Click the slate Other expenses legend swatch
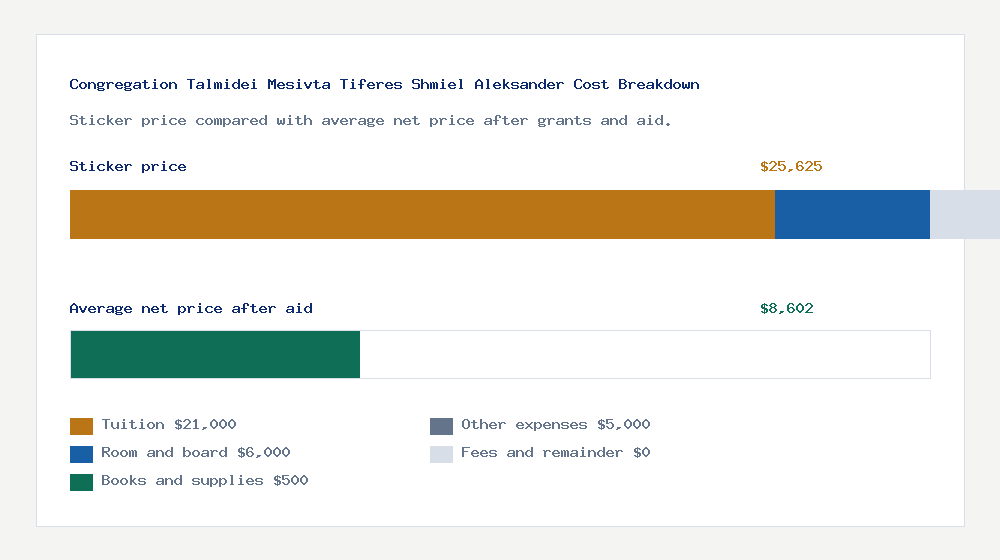Screen dimensions: 1000x560 pyautogui.click(x=441, y=426)
